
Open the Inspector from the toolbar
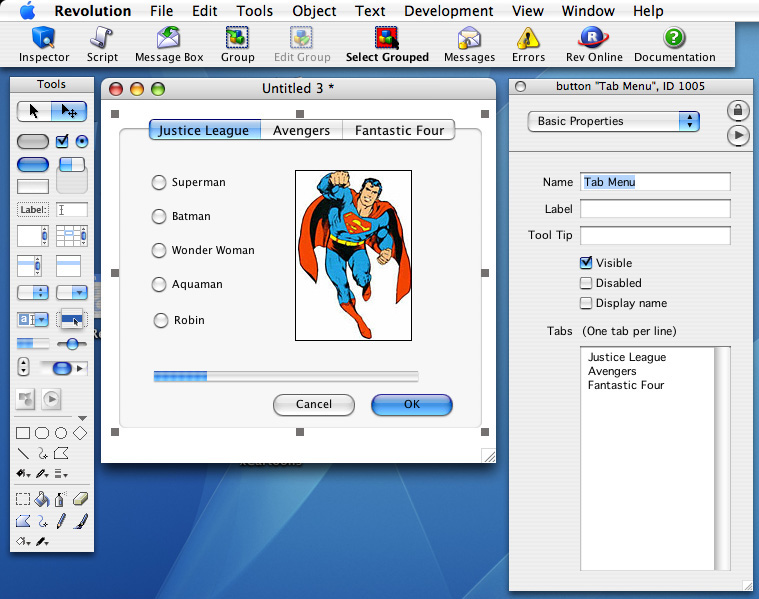[44, 45]
